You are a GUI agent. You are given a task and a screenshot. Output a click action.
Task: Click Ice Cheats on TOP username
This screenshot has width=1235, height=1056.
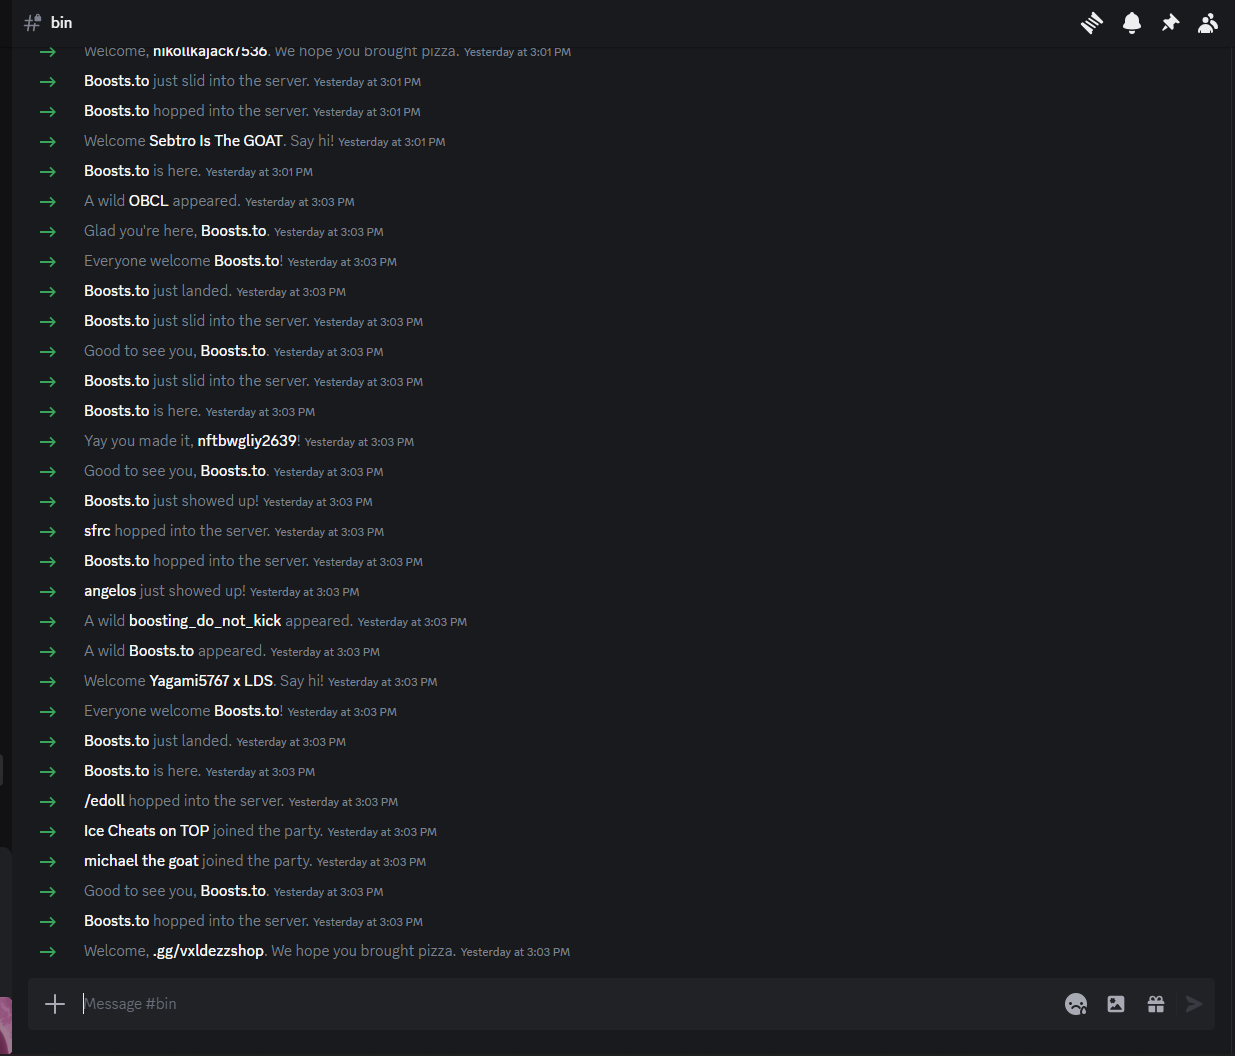[146, 831]
